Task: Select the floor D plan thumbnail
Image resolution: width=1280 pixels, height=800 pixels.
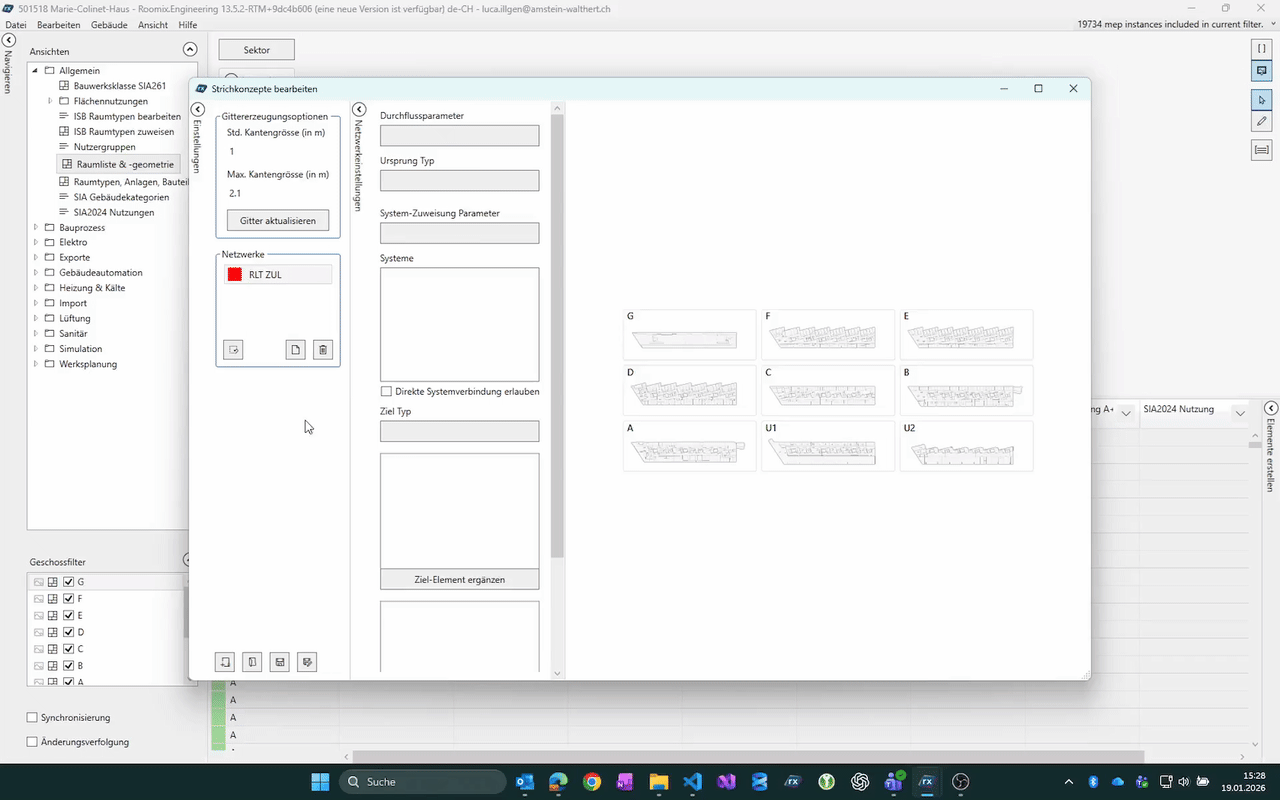Action: click(x=689, y=391)
